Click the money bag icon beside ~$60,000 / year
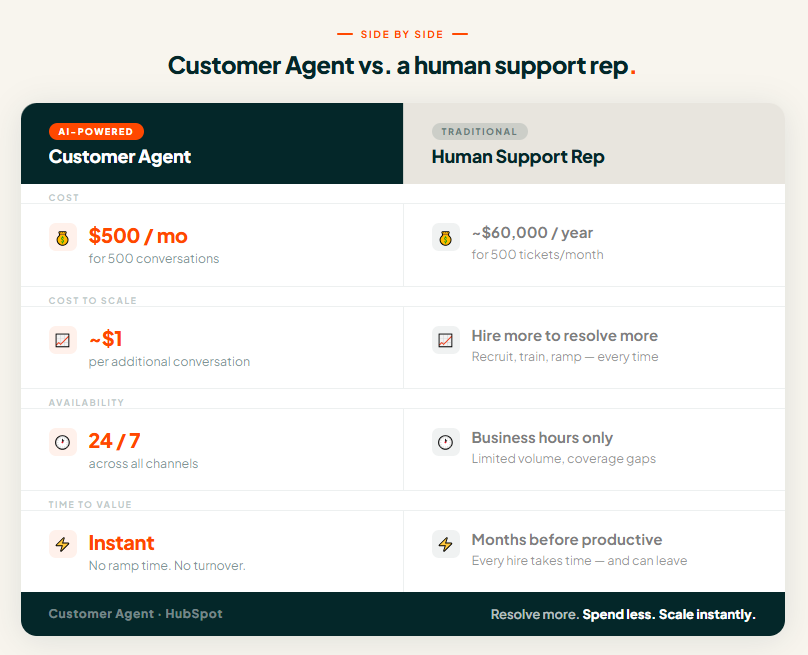The image size is (808, 655). coord(446,237)
